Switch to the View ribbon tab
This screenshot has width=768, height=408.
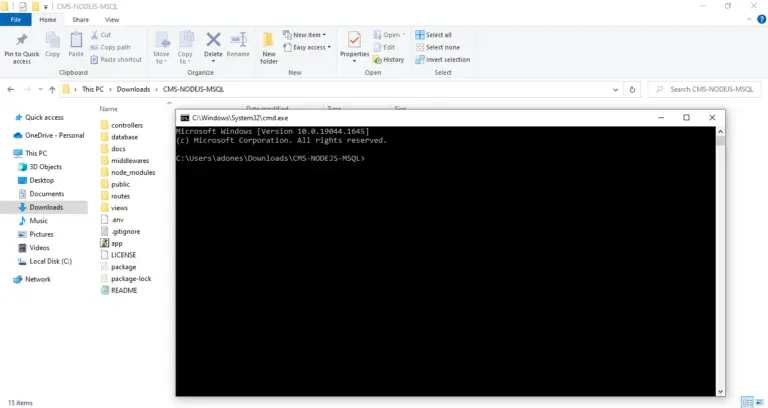(x=112, y=20)
